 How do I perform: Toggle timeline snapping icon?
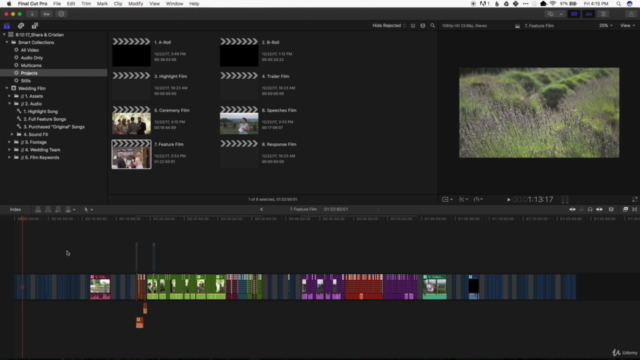tap(599, 209)
